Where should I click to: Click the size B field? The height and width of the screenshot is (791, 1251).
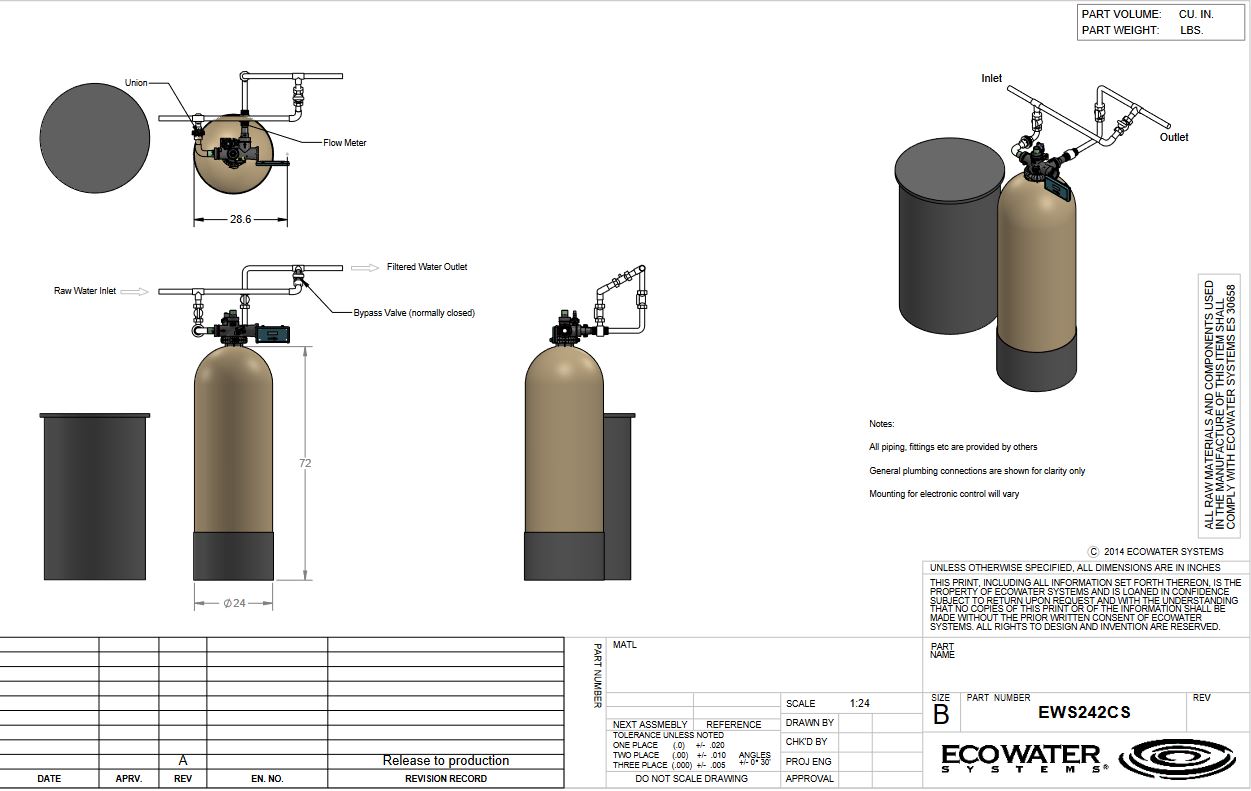941,714
